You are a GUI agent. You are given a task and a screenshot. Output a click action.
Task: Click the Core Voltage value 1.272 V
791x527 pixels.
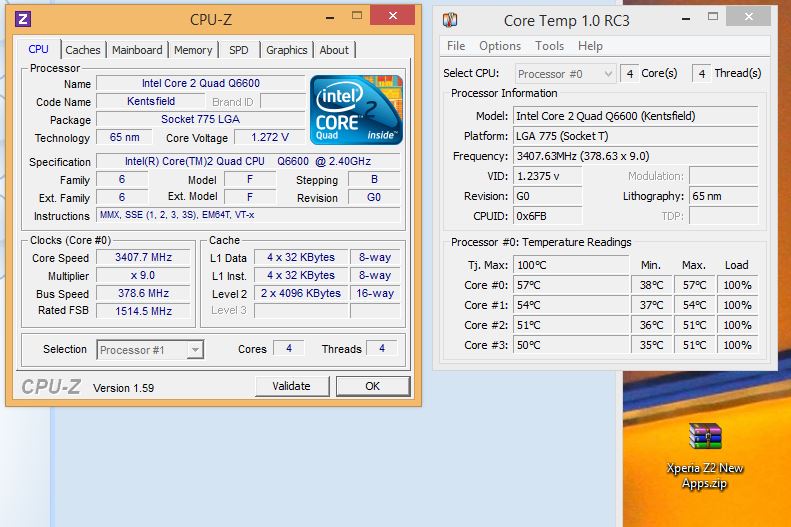[x=270, y=138]
